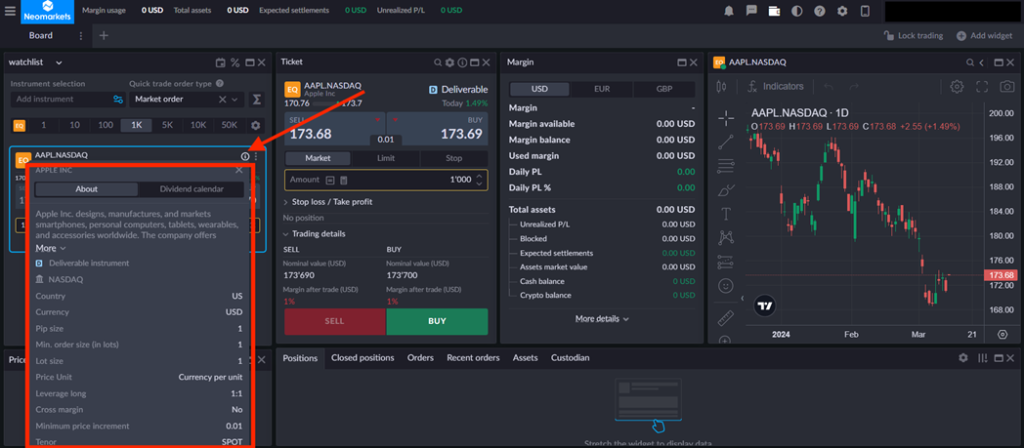1024x448 pixels.
Task: Click the info icon on AAPL.NASDAQ watchlist card
Action: click(245, 156)
